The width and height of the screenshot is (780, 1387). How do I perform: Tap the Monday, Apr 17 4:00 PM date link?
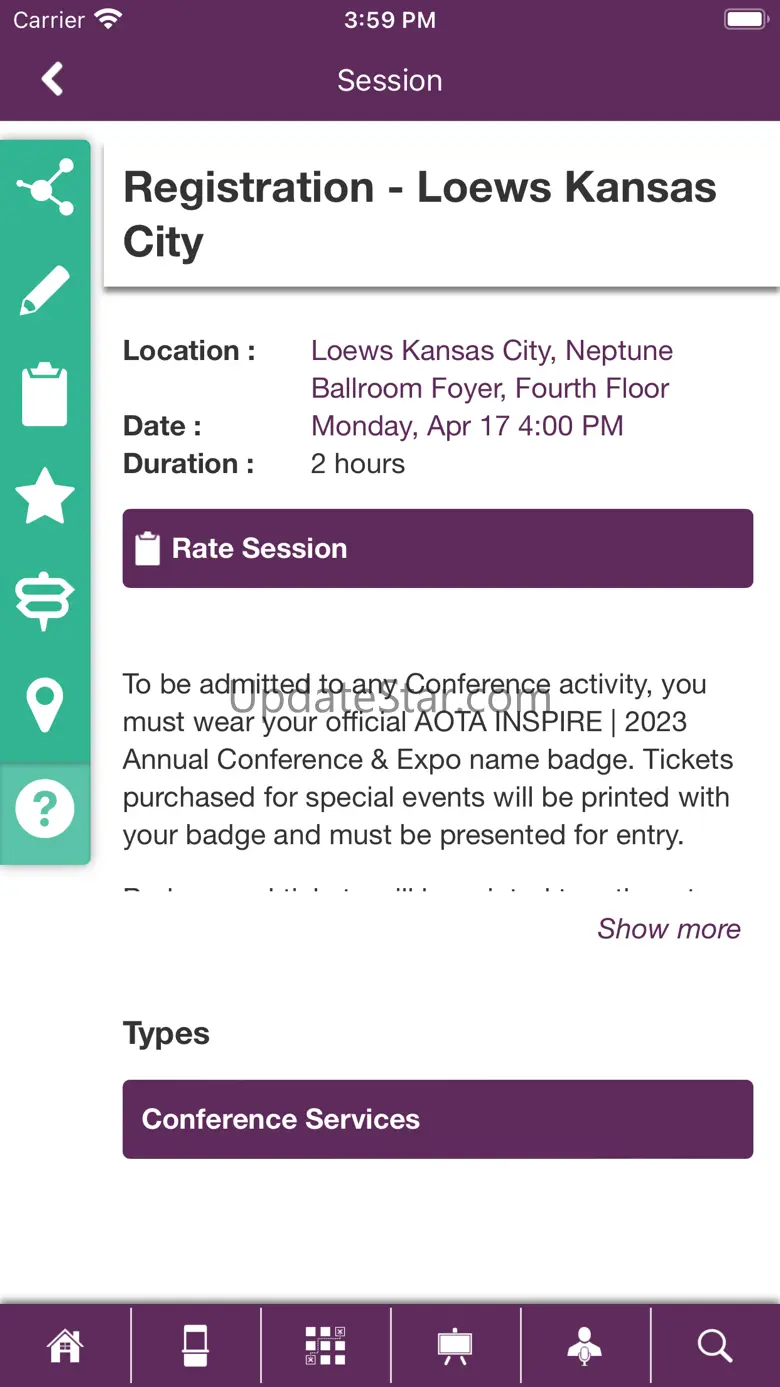pos(467,426)
